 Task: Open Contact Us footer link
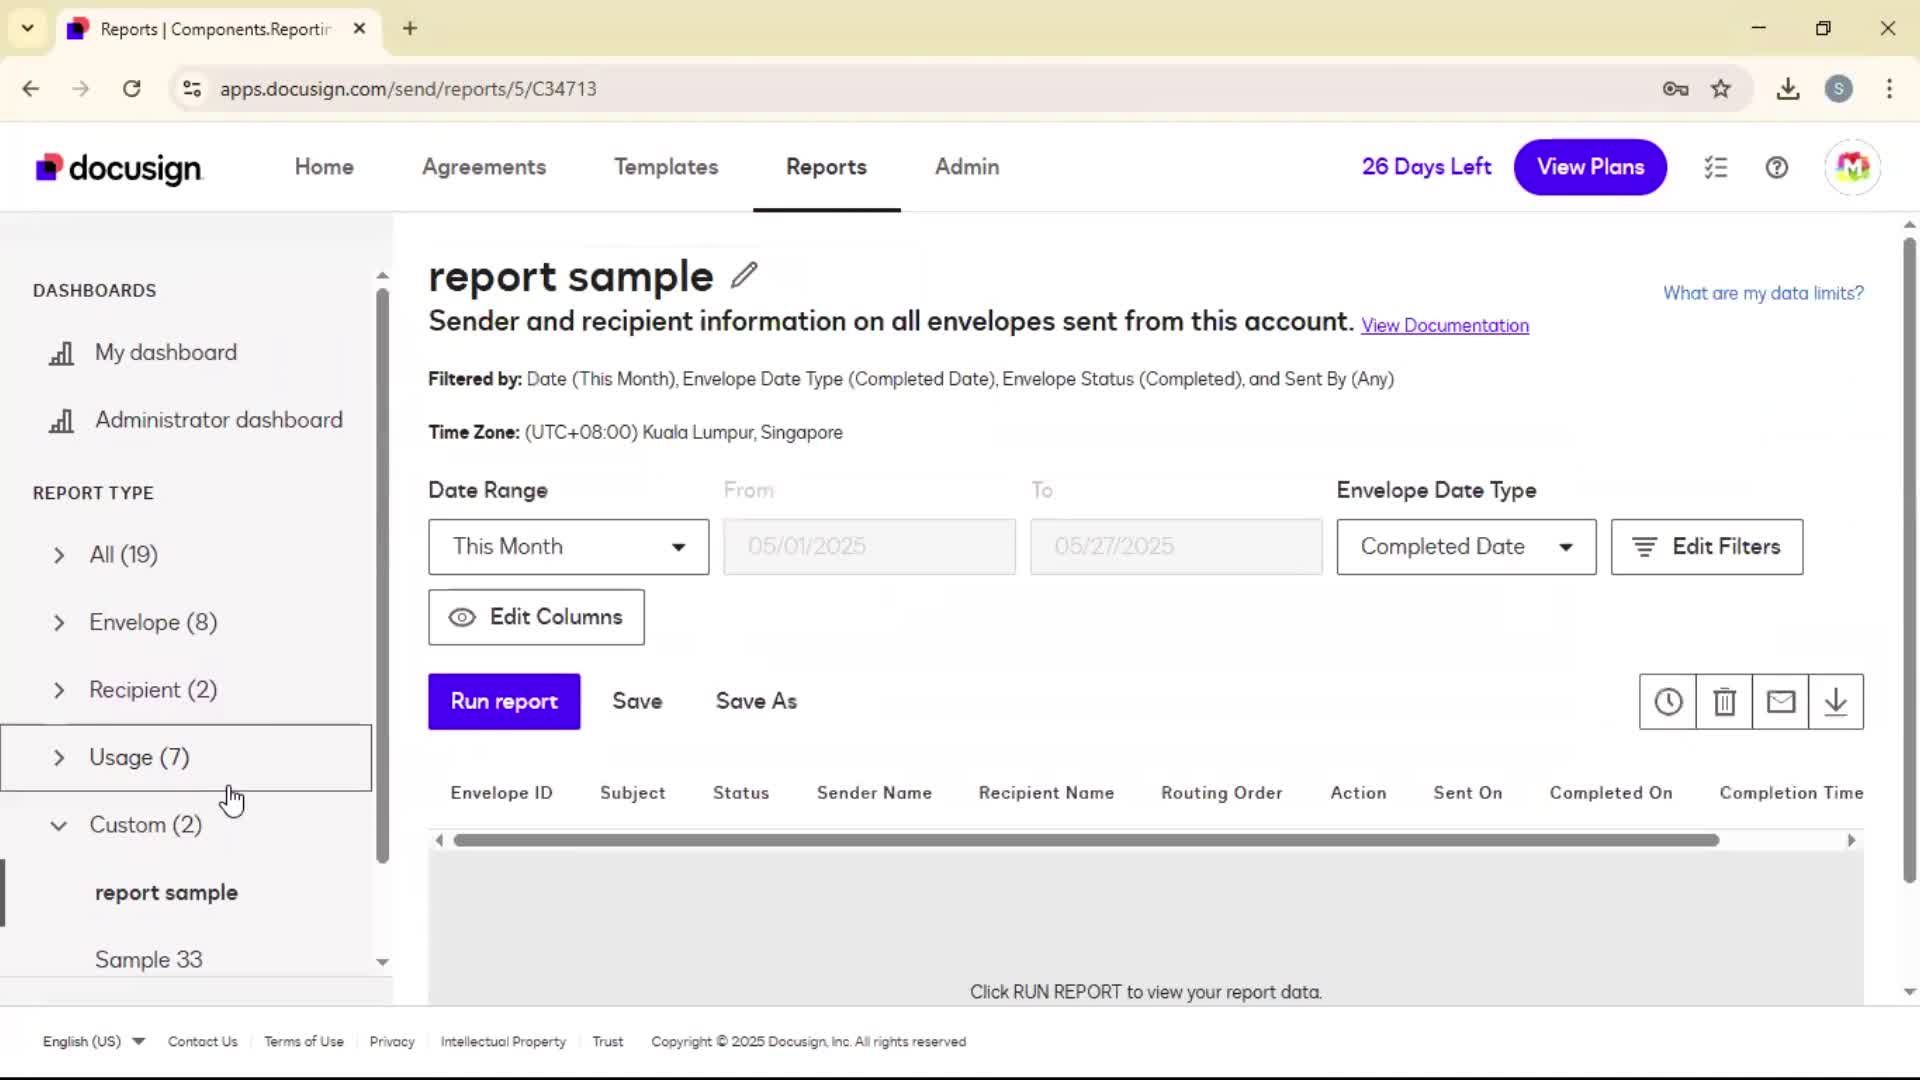pyautogui.click(x=203, y=1042)
